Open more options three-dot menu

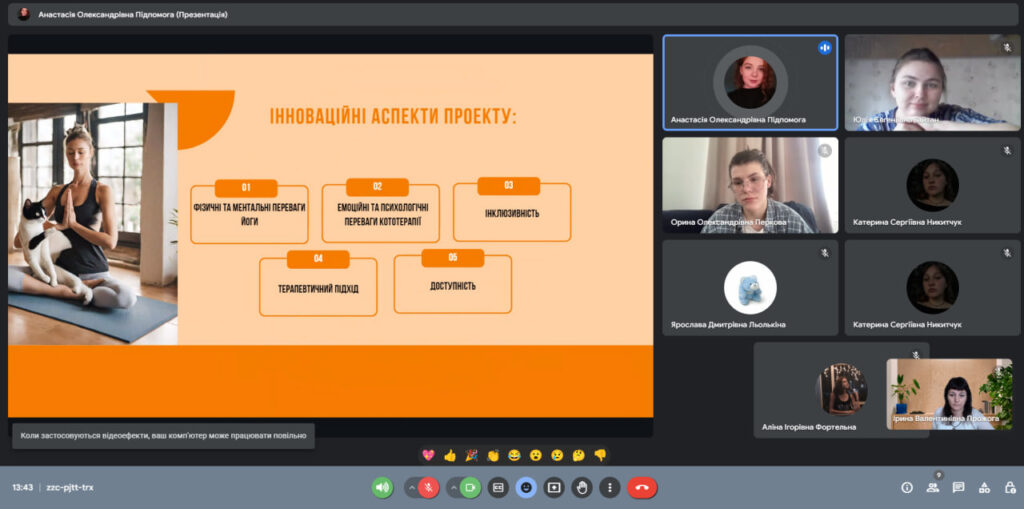pos(609,487)
